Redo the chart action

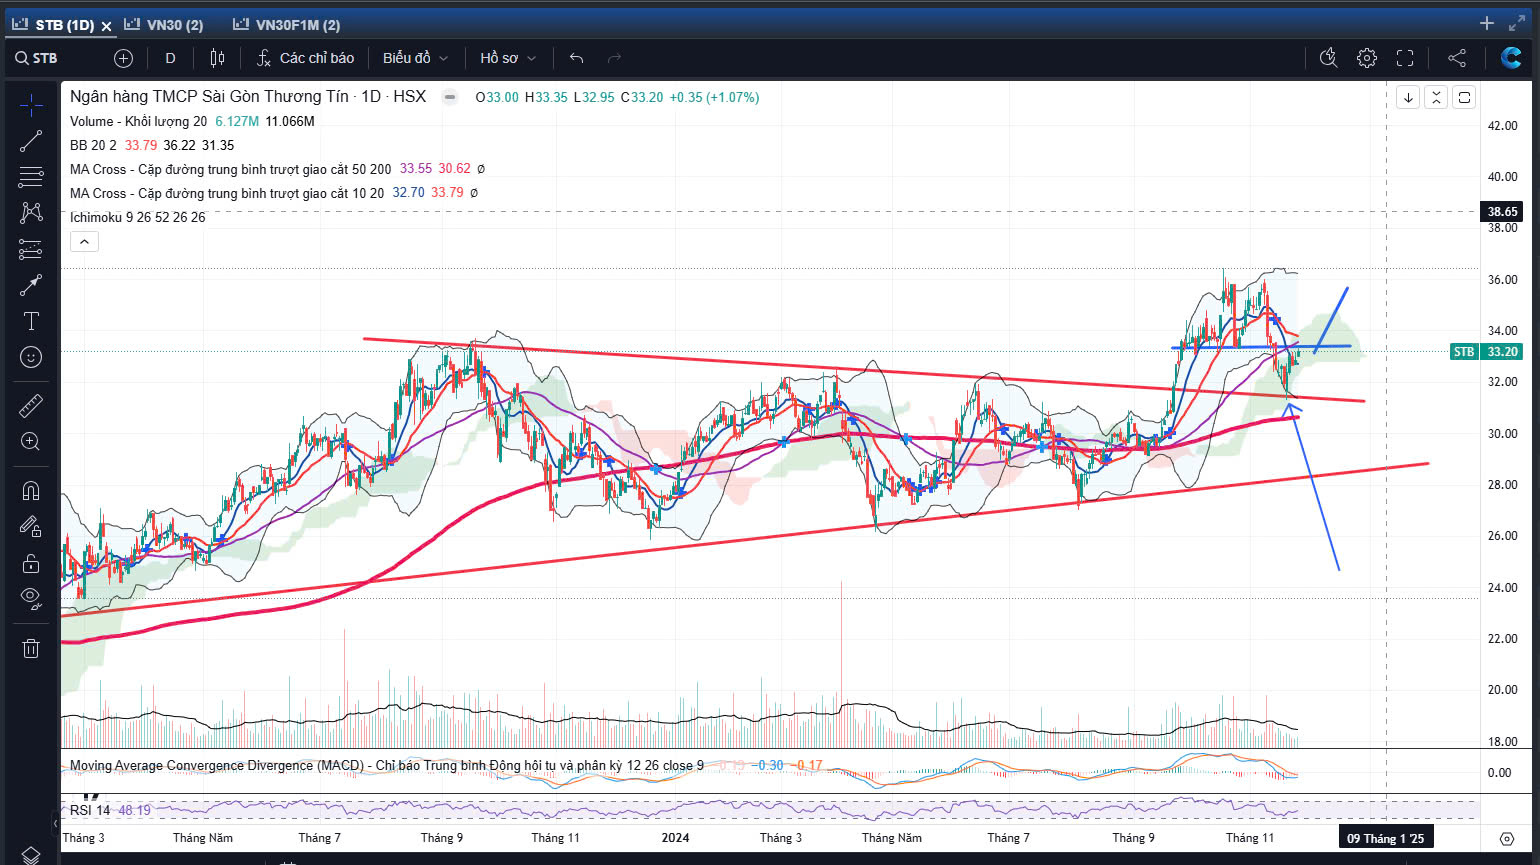(614, 58)
